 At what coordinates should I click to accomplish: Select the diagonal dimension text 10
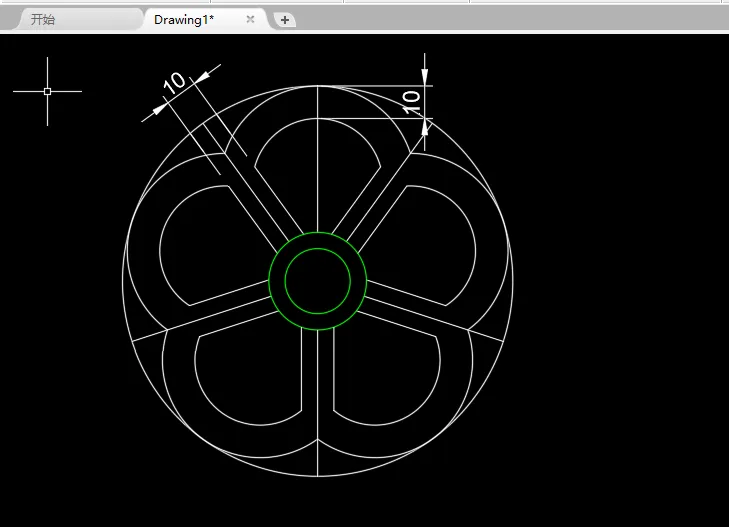(x=175, y=83)
